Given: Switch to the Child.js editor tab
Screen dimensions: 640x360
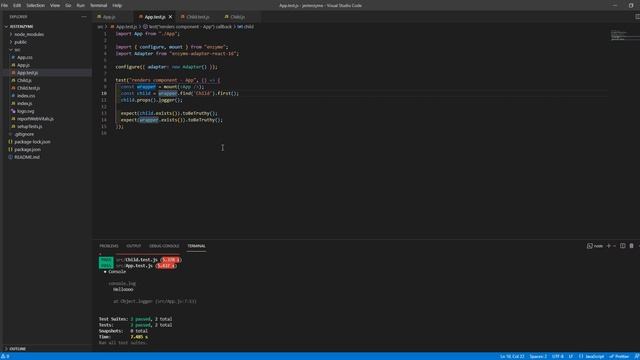Looking at the screenshot, I should (238, 17).
